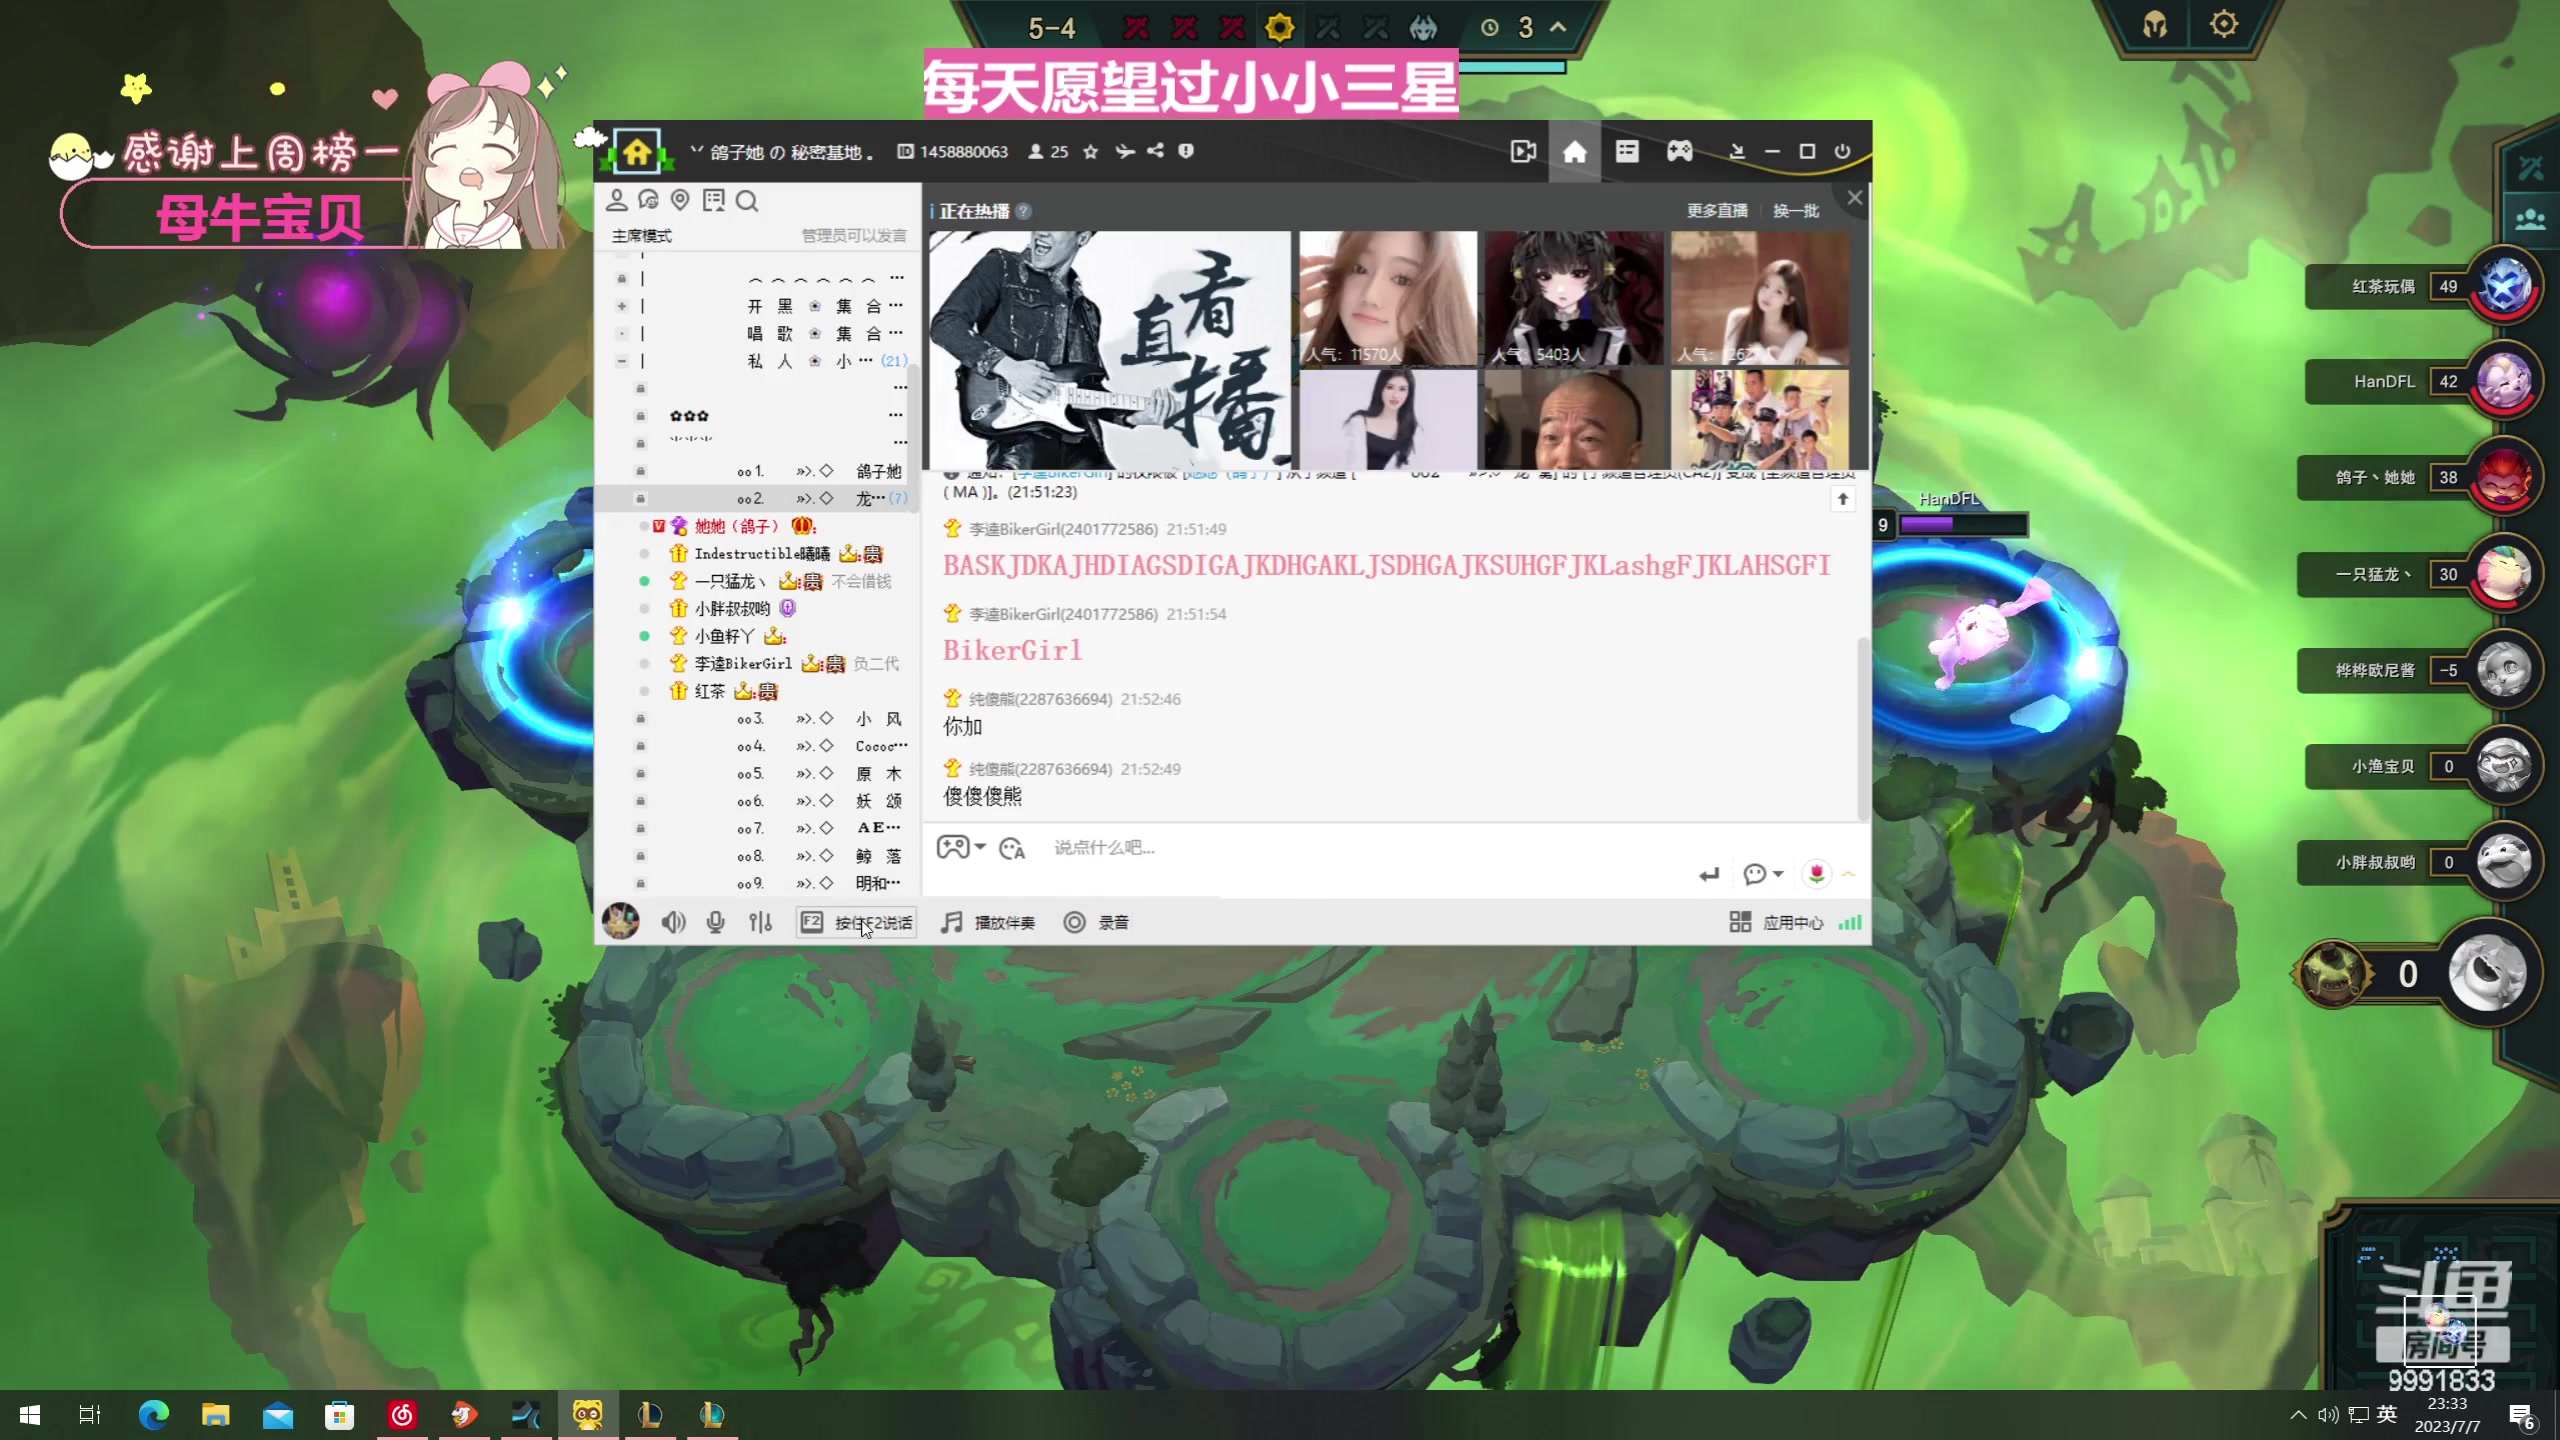
Task: Open sub-channel oo3 小风
Action: (x=757, y=719)
